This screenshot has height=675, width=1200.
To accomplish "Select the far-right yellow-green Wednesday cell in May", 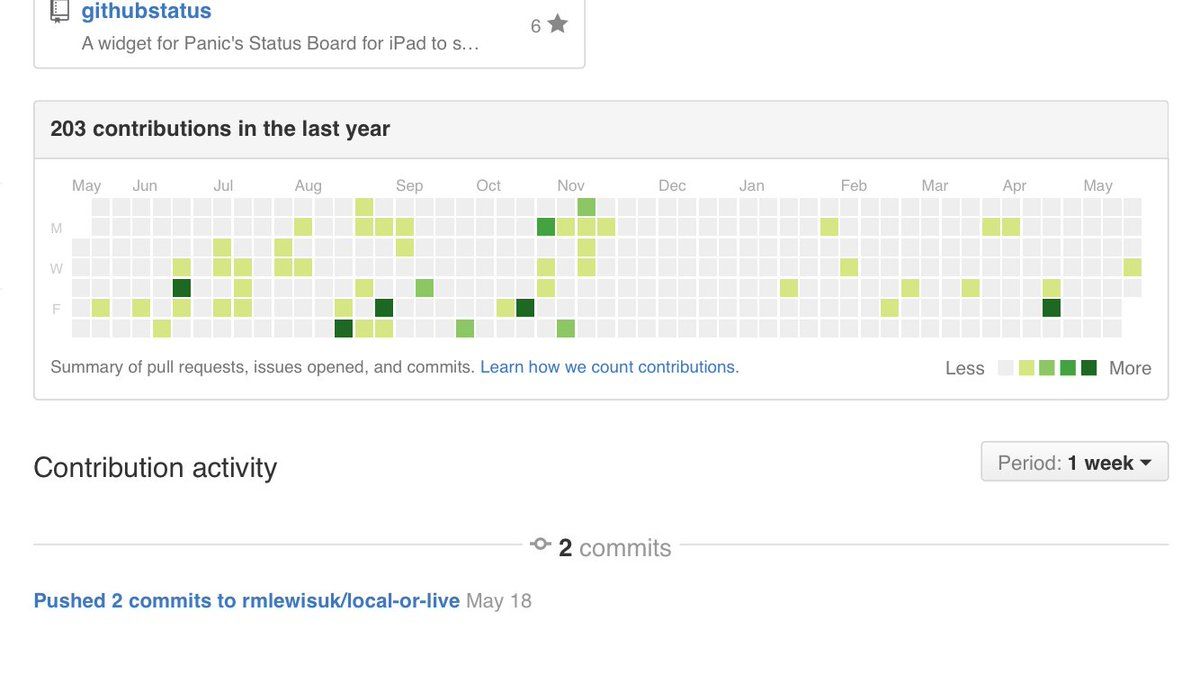I will point(1132,267).
